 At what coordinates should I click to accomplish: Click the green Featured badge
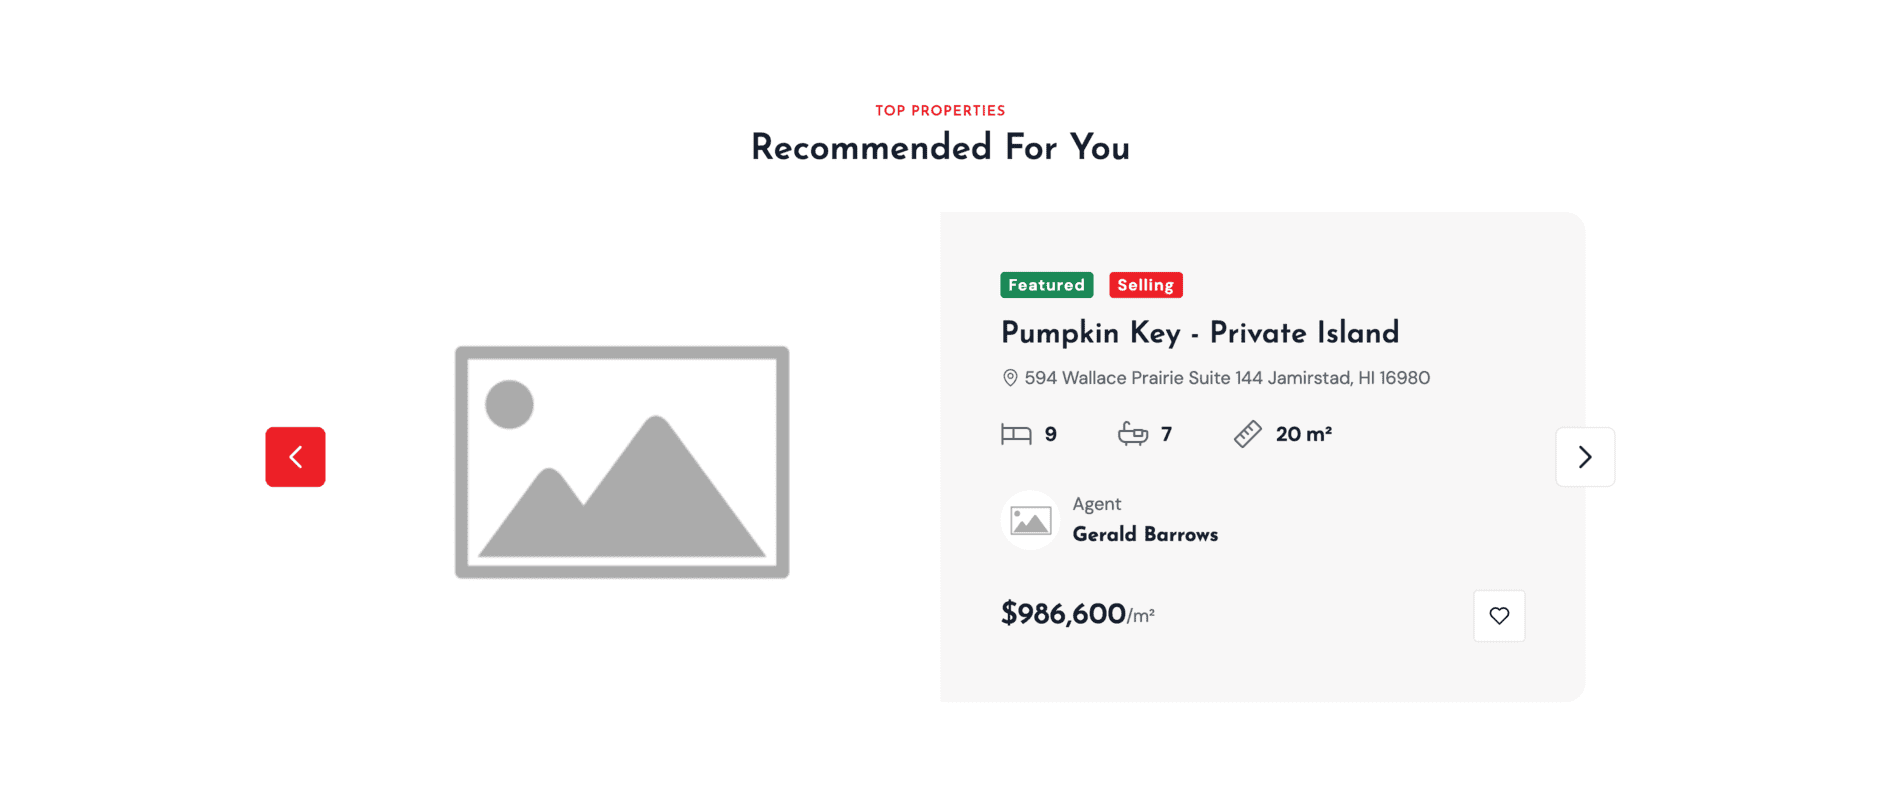pos(1046,285)
